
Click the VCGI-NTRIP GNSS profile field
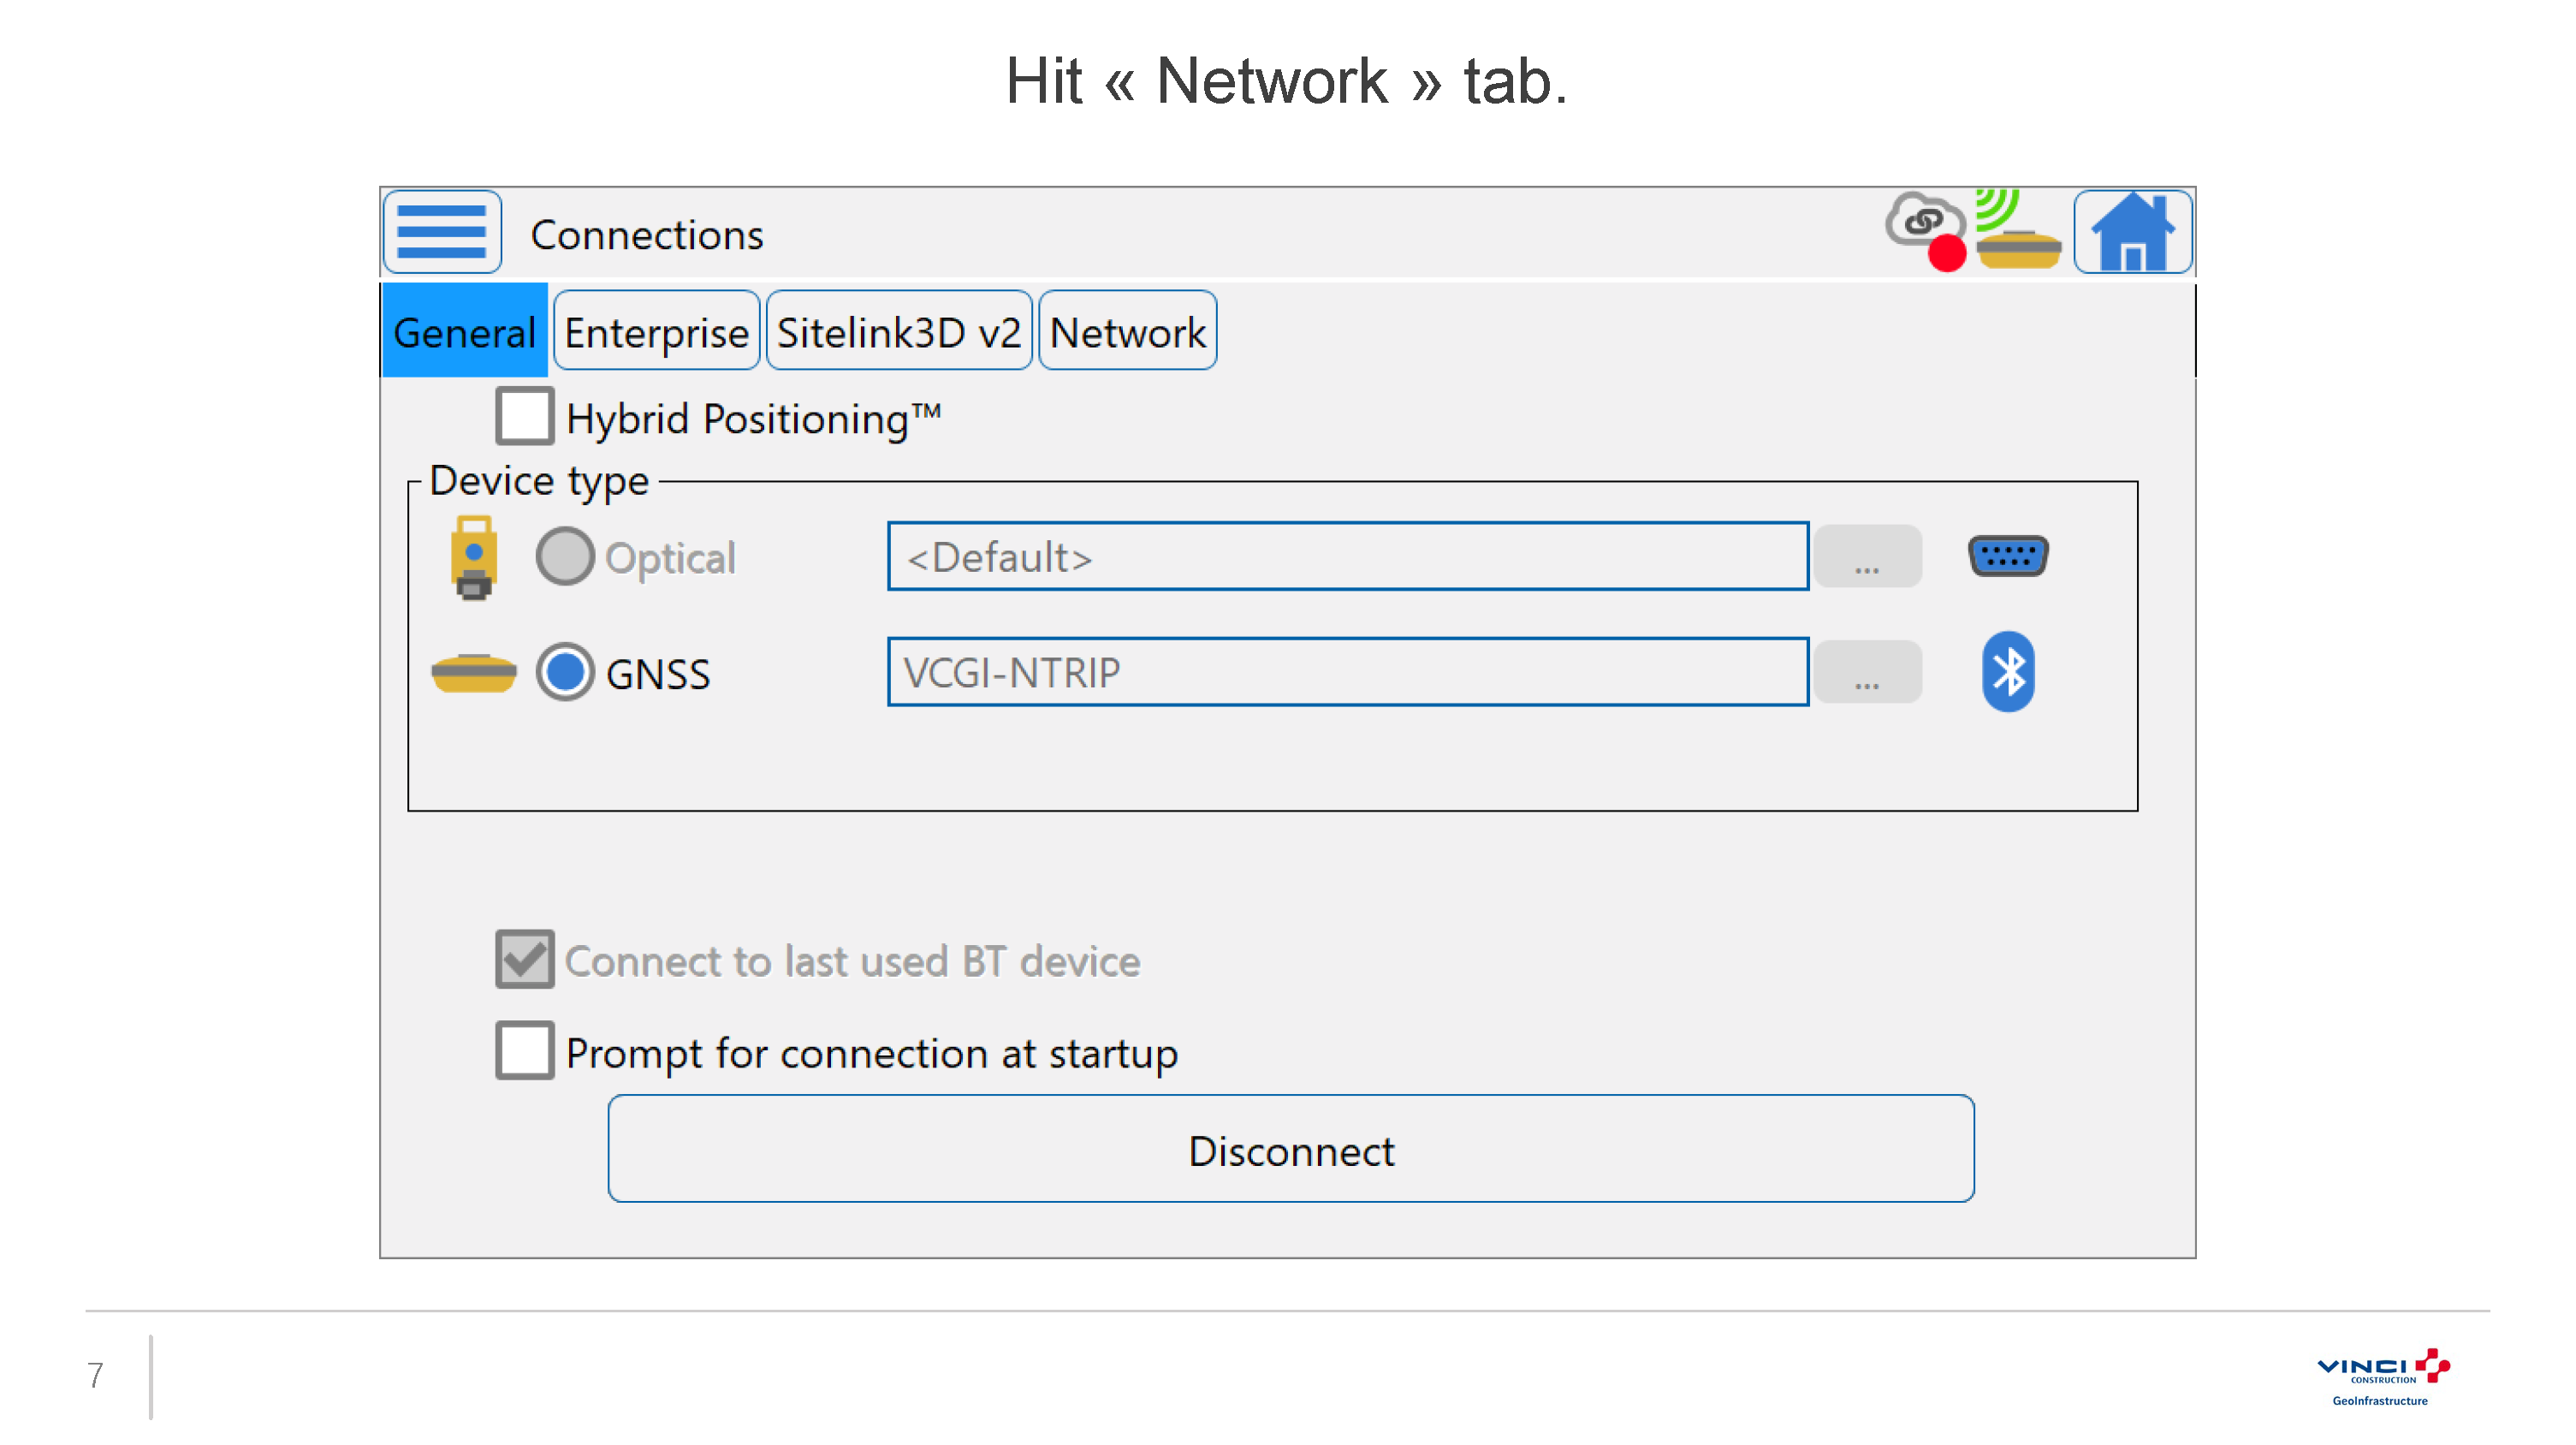click(x=1348, y=671)
